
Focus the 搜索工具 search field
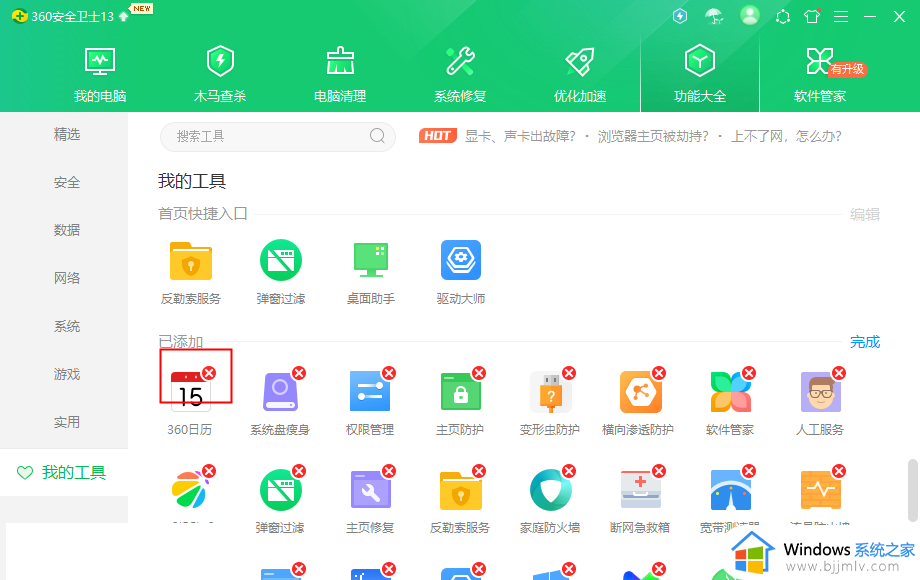(278, 137)
